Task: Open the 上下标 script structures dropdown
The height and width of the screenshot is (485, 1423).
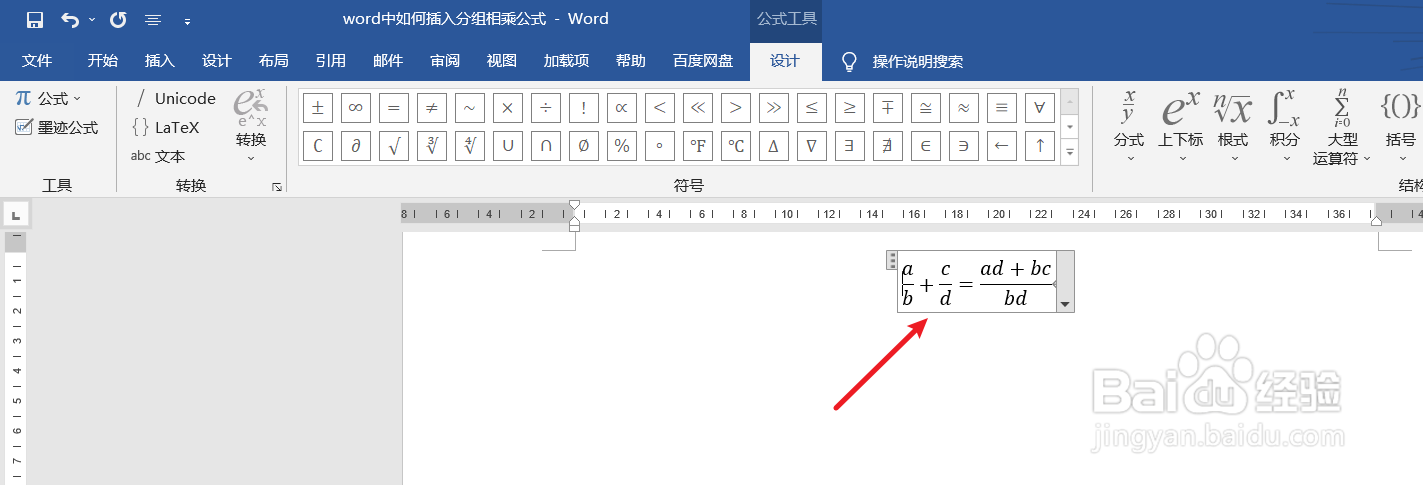Action: 1181,126
